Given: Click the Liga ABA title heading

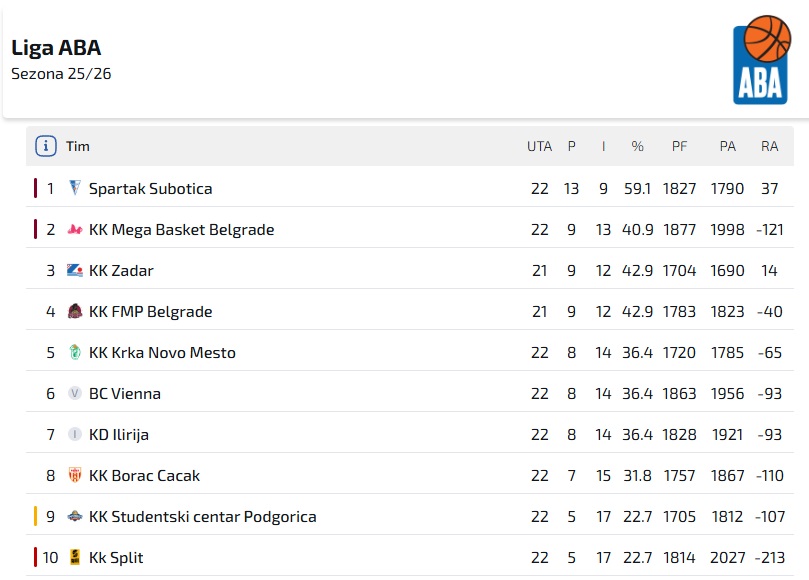Looking at the screenshot, I should [56, 47].
